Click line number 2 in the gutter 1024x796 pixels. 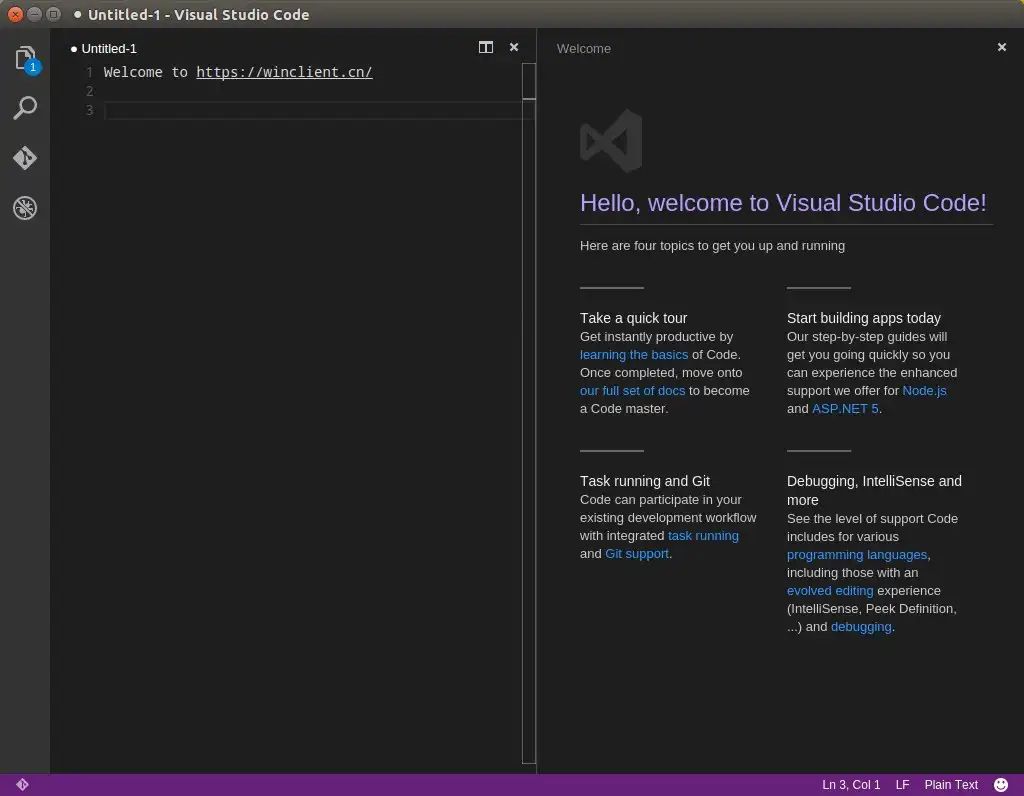(89, 91)
